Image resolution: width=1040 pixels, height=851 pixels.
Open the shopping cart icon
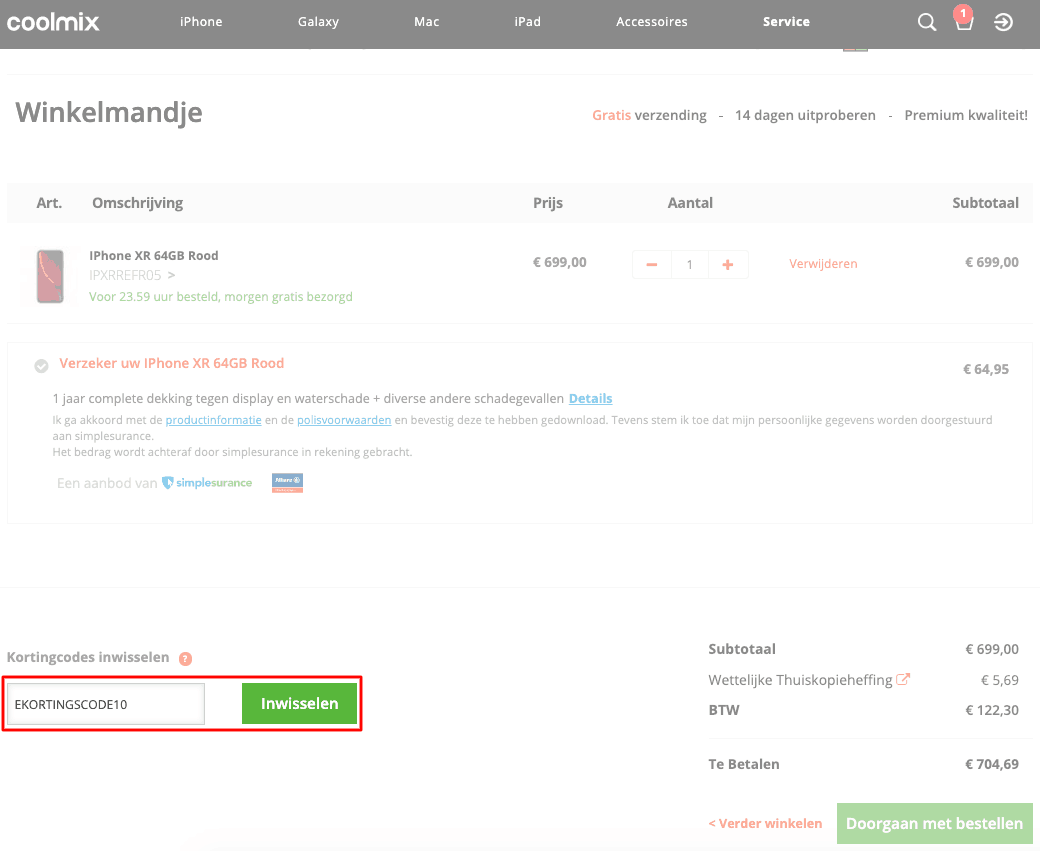click(x=964, y=20)
